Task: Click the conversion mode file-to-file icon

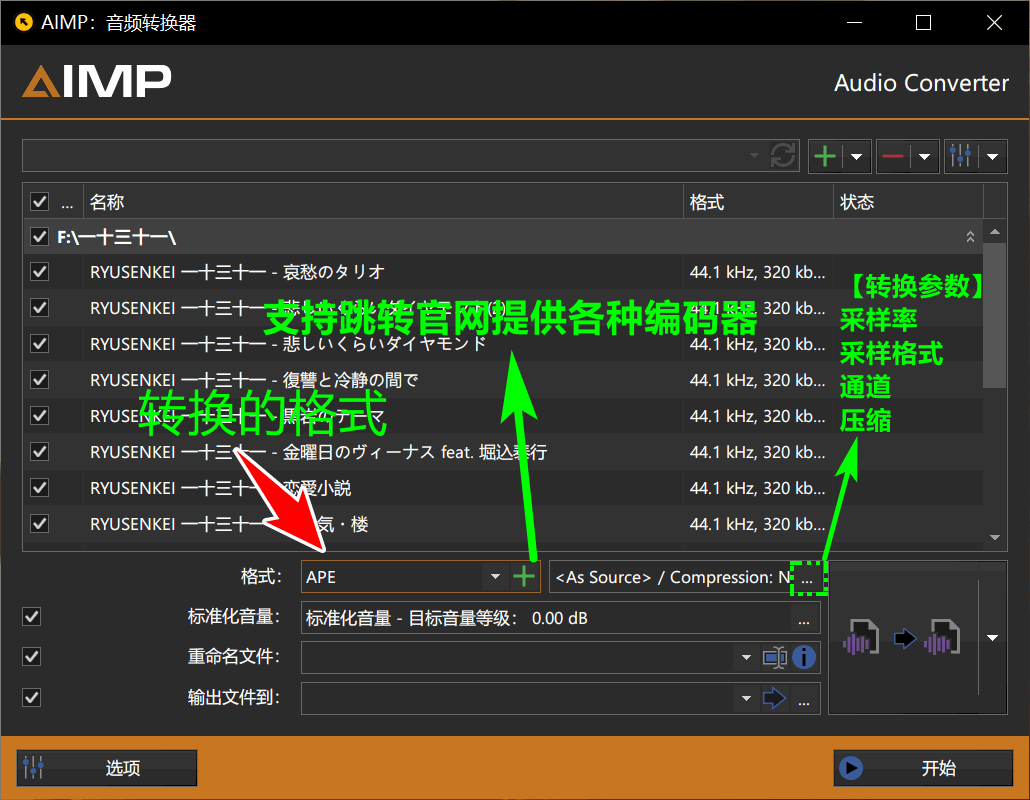Action: (902, 637)
